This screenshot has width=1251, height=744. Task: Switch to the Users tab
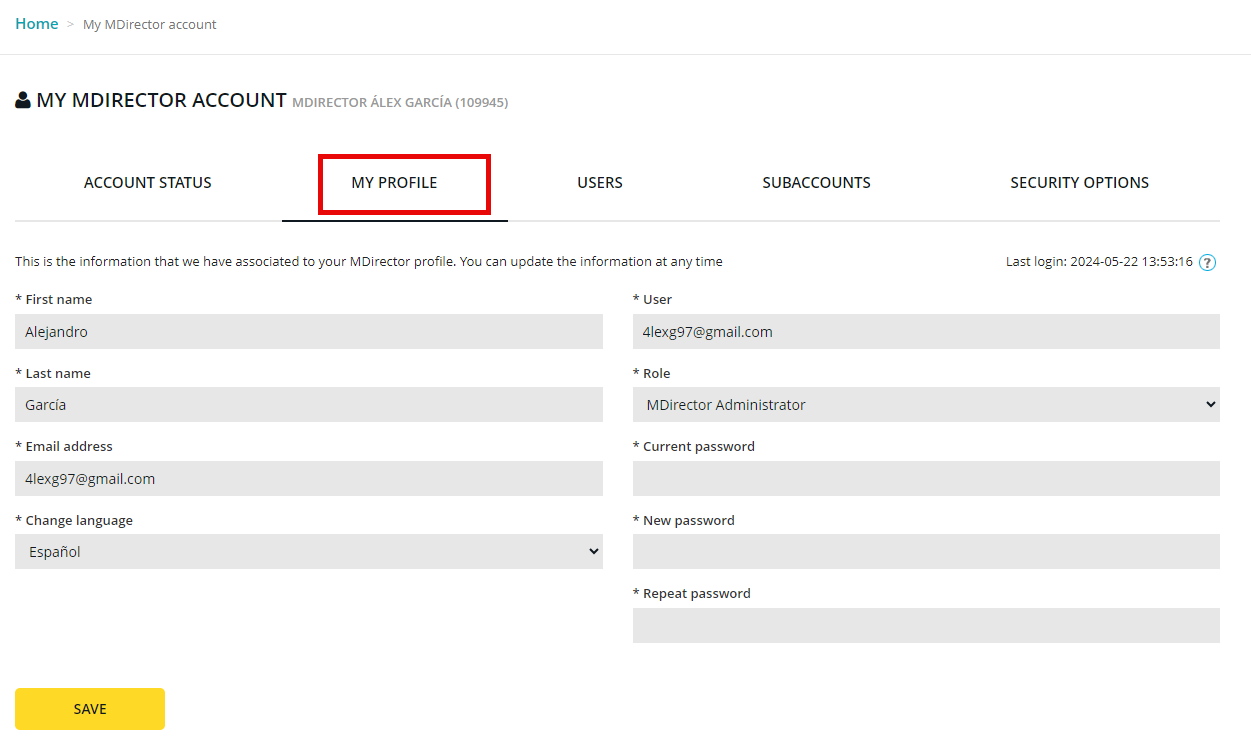[x=600, y=183]
